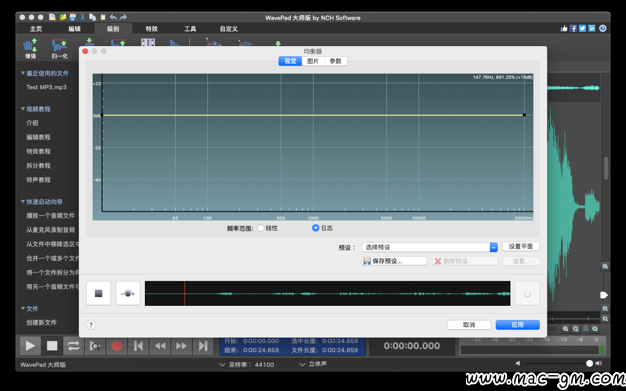Select the 日志 frequency range radio button
Screen dimensions: 626x391
coord(315,228)
